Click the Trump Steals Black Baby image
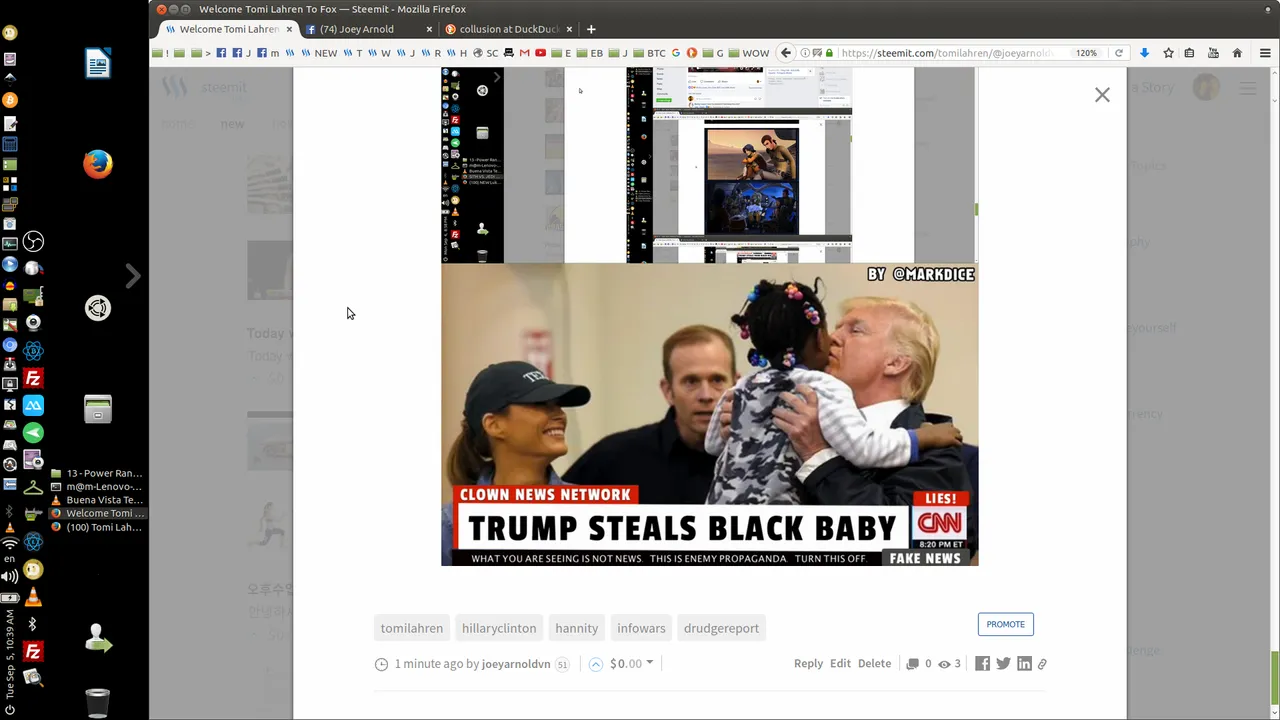This screenshot has height=720, width=1280. click(709, 414)
